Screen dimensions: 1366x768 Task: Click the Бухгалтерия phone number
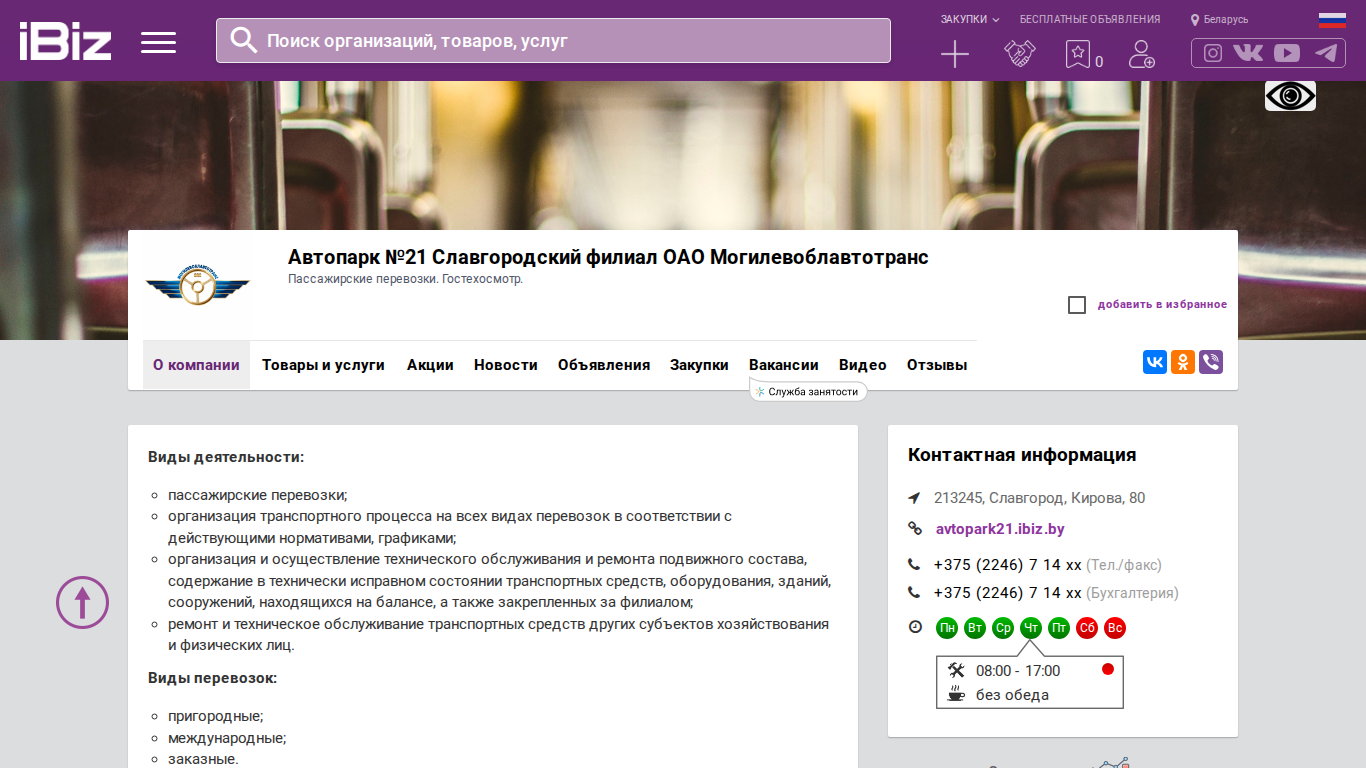pyautogui.click(x=1008, y=592)
